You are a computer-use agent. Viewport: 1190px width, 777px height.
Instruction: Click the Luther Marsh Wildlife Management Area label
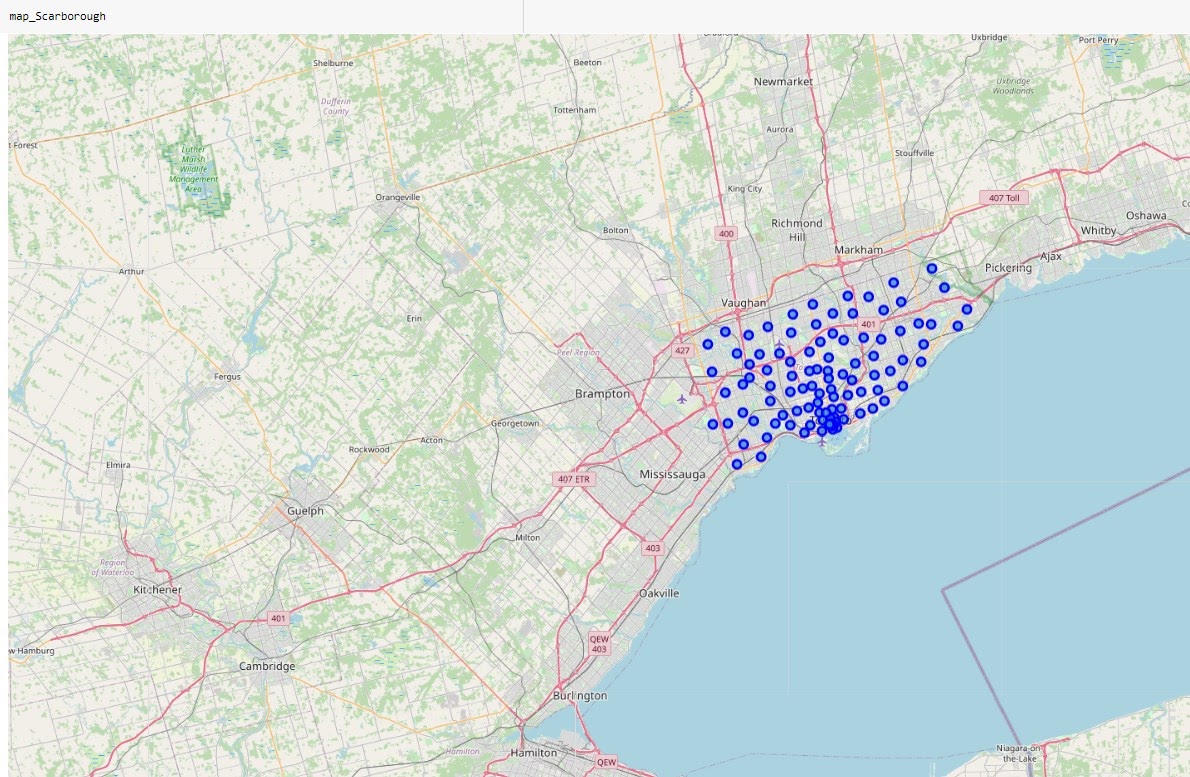pyautogui.click(x=194, y=169)
